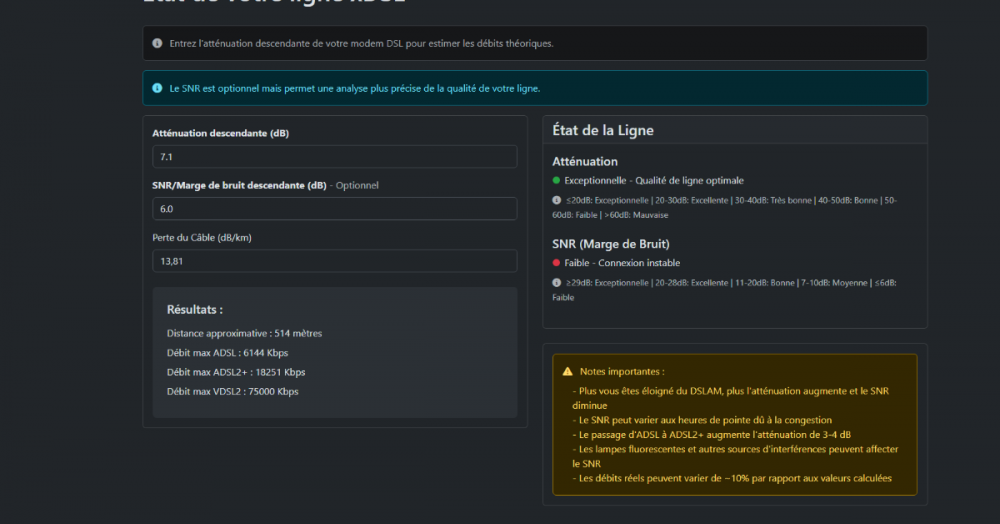The image size is (1000, 524).
Task: Click the 'Distance approximative : 514 mètres' line
Action: [244, 333]
